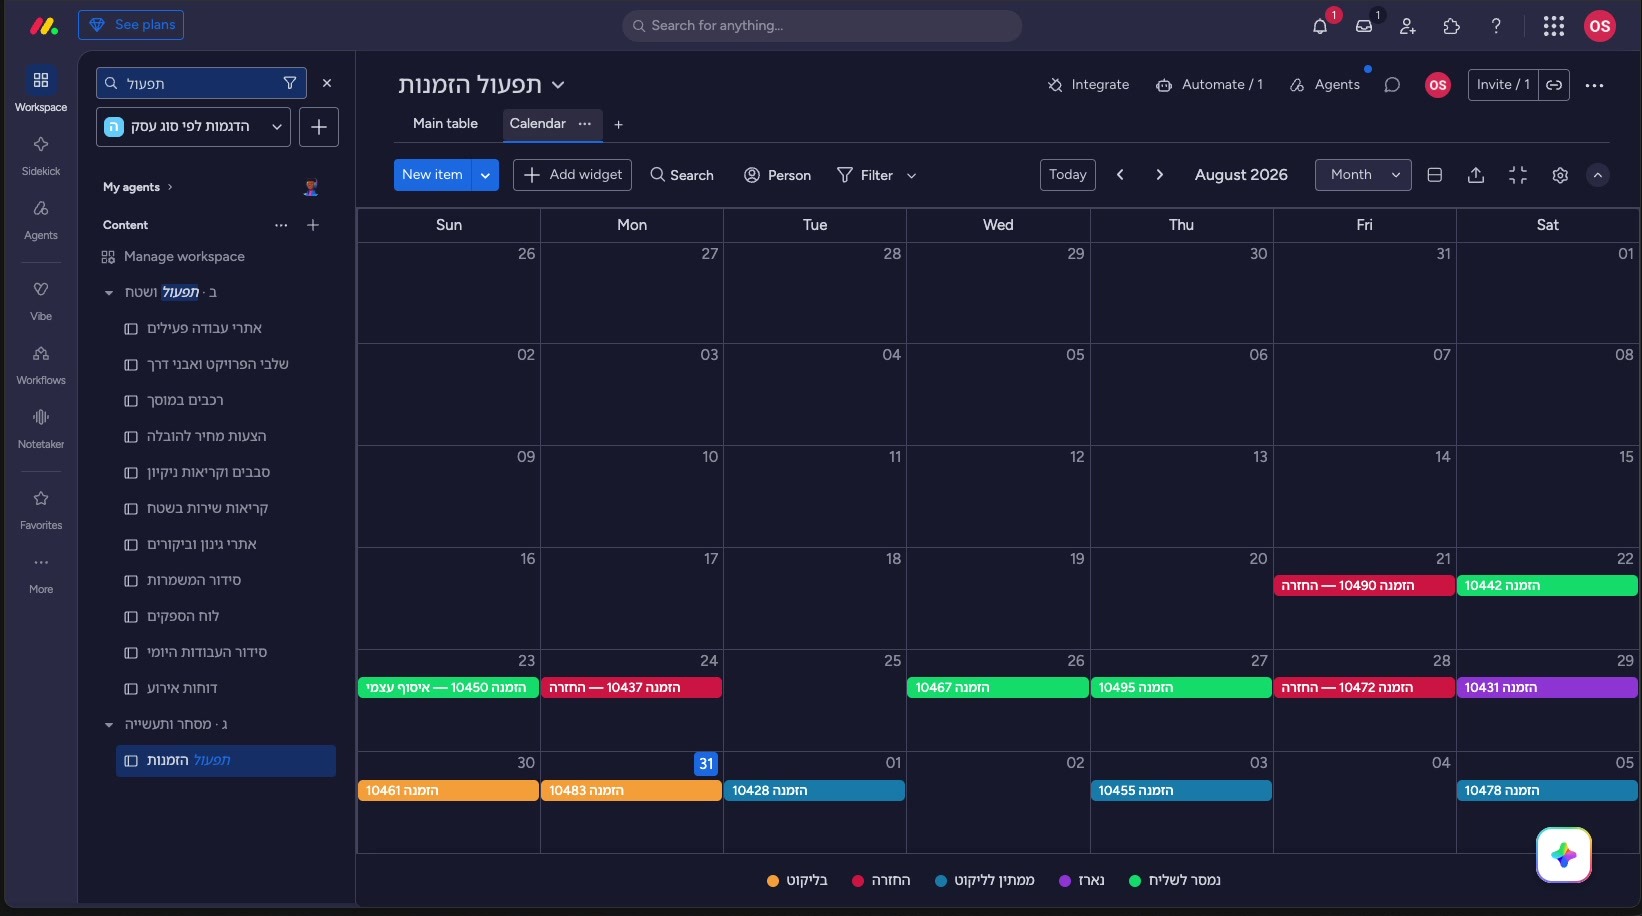Open Workflows in the left rail

click(x=41, y=364)
